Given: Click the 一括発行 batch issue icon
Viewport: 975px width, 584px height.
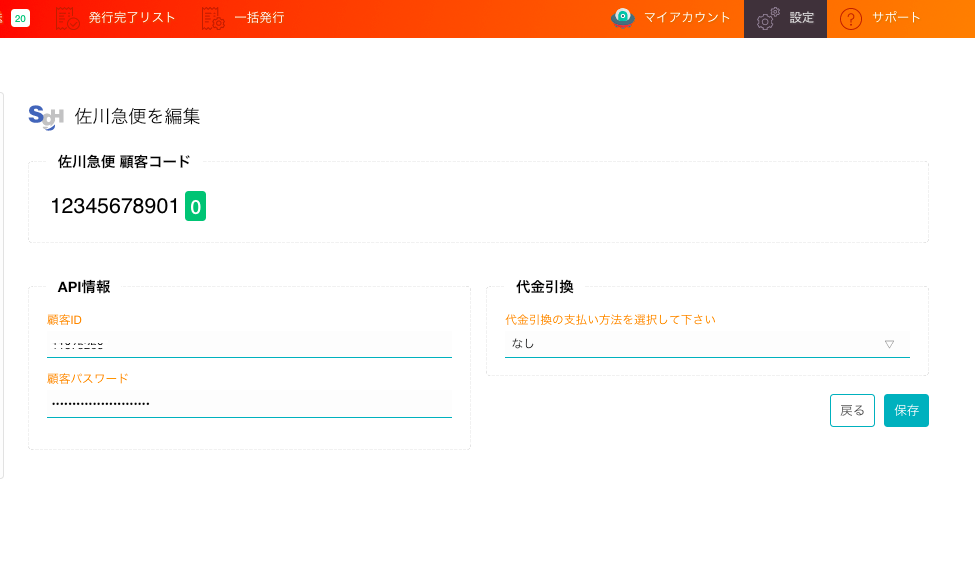Looking at the screenshot, I should (x=213, y=19).
